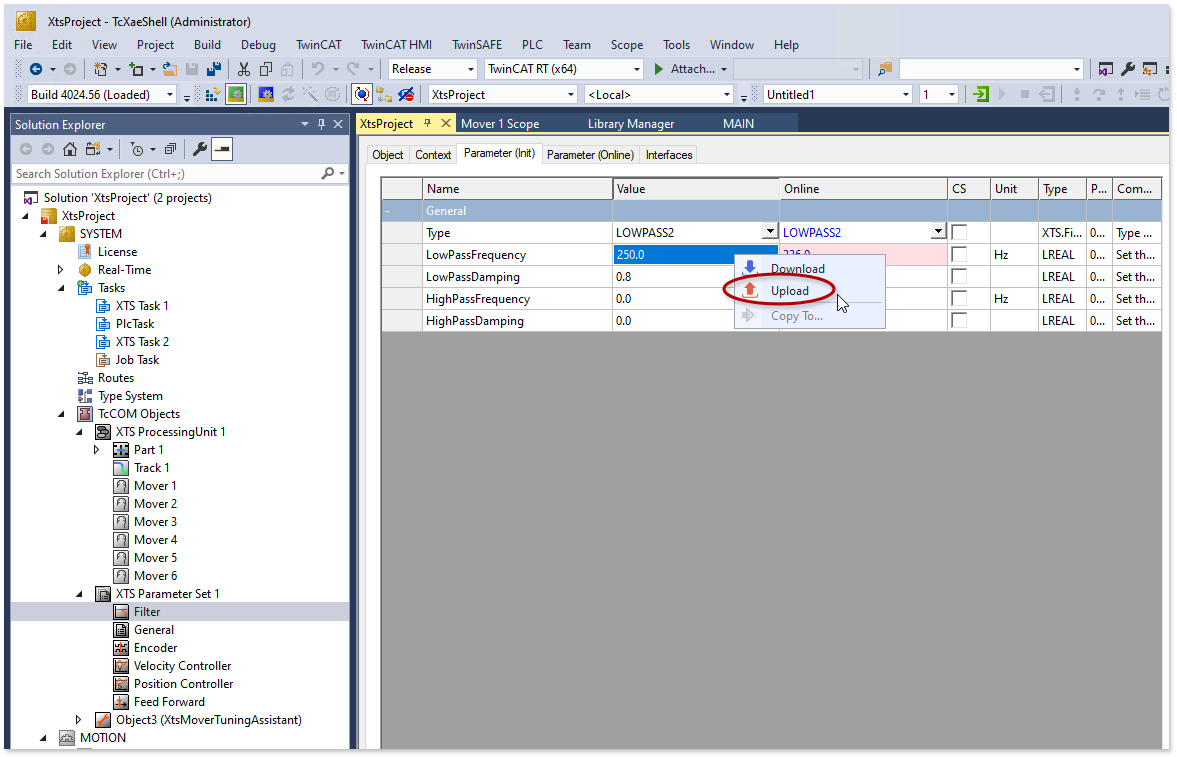Toggle the Preview Selected Items button
Image resolution: width=1177 pixels, height=757 pixels.
pyautogui.click(x=222, y=149)
